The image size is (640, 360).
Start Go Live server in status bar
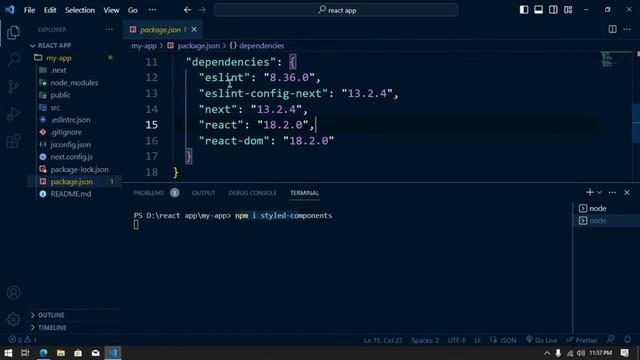(x=541, y=340)
